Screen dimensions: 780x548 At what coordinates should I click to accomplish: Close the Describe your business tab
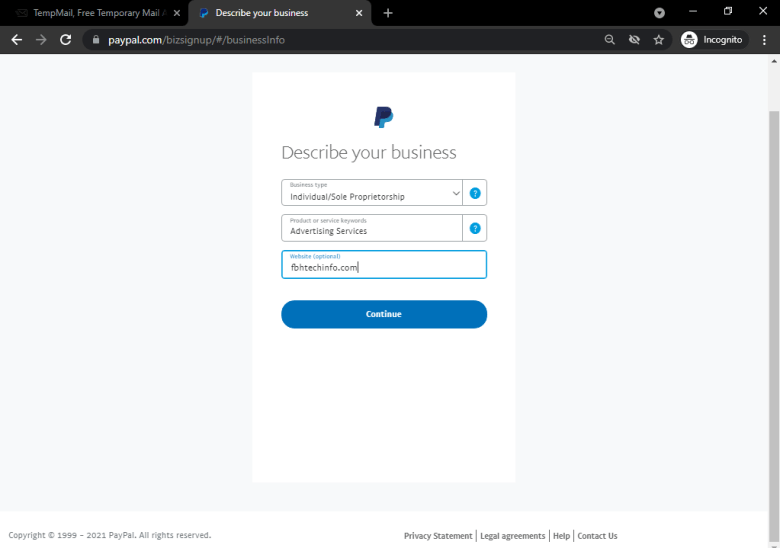[359, 13]
